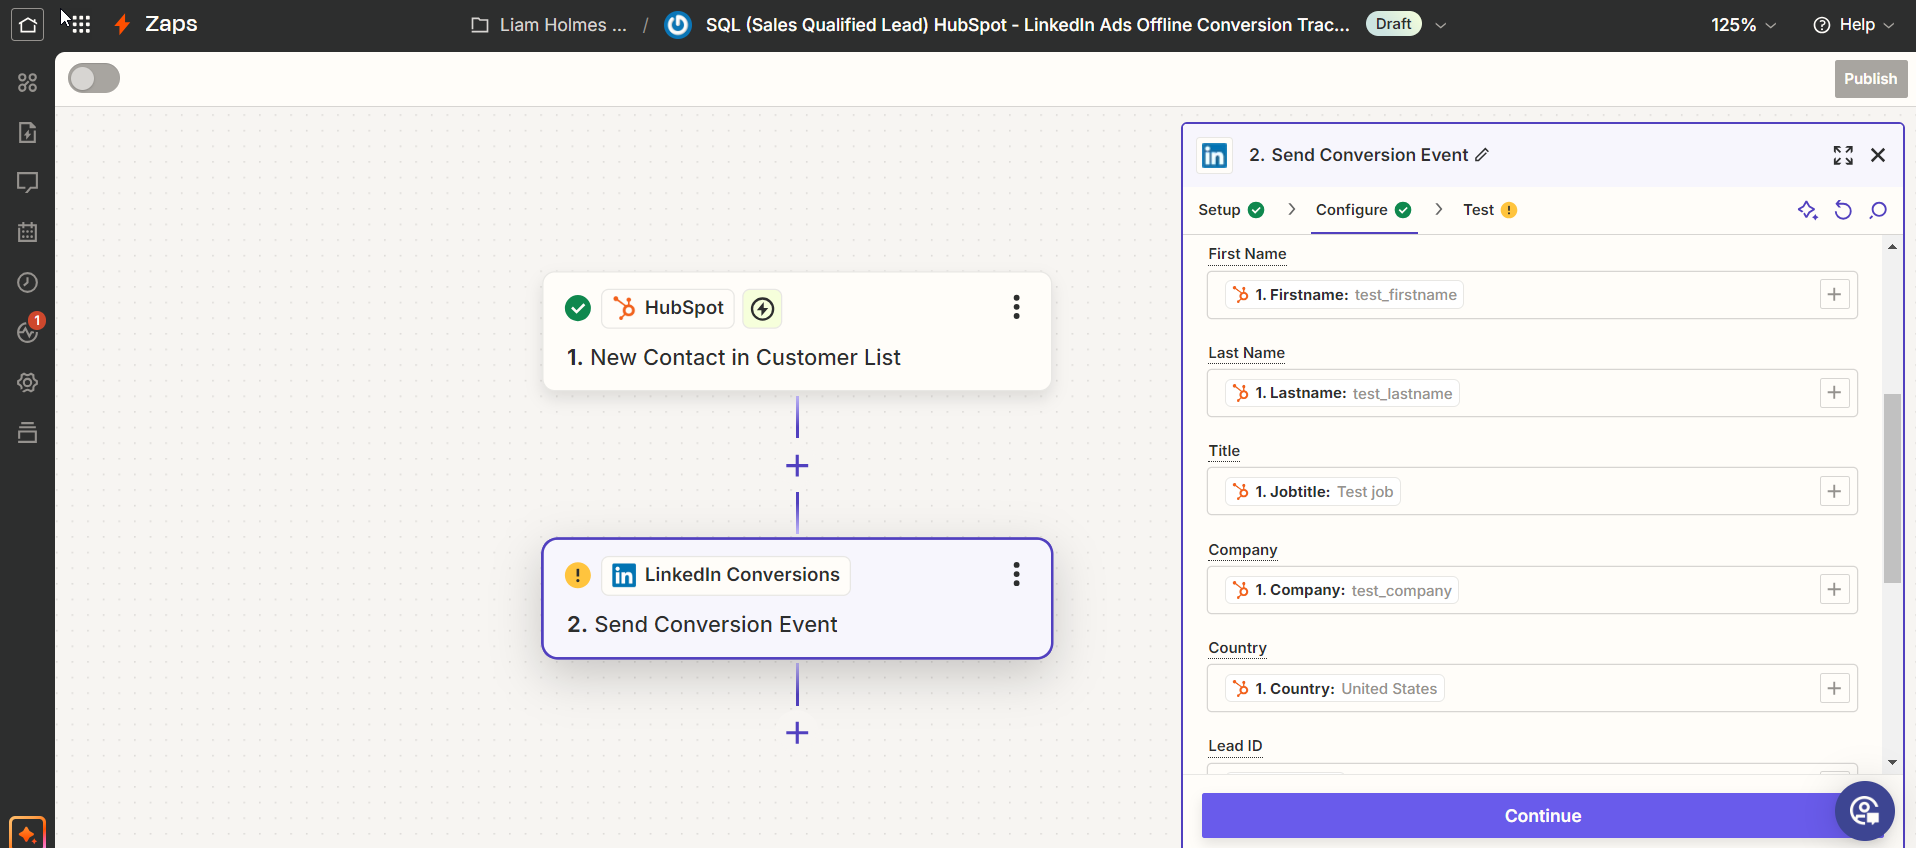
Task: Click the Zap status power icon
Action: pyautogui.click(x=678, y=25)
